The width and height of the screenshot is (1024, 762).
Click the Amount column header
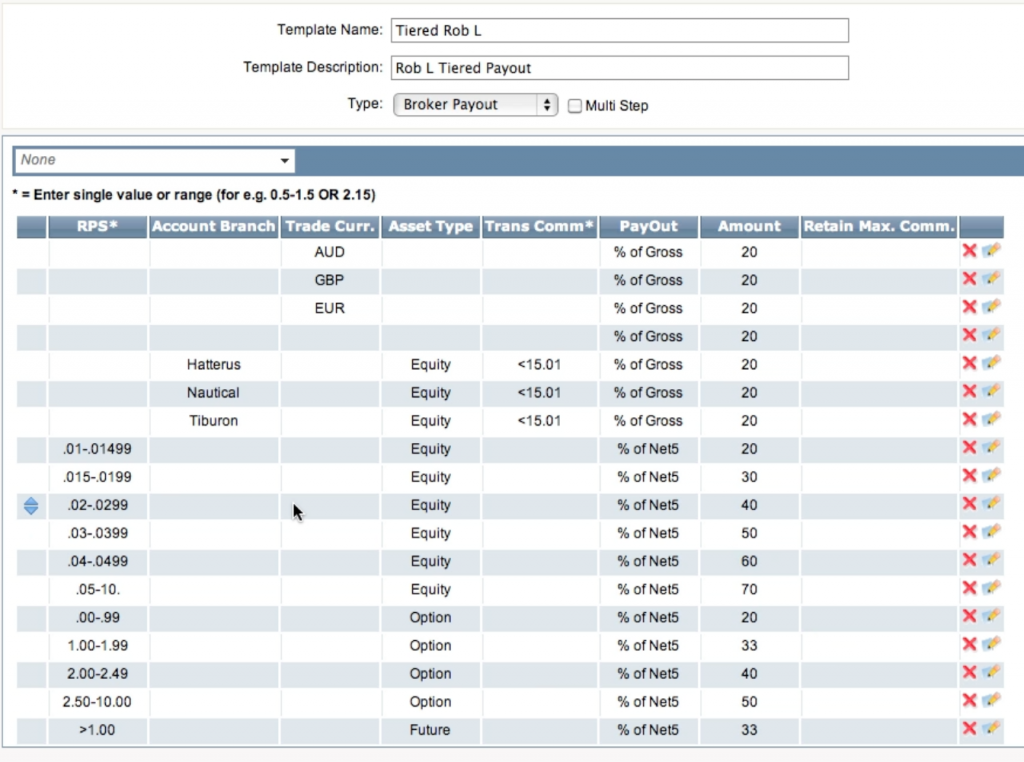click(749, 226)
